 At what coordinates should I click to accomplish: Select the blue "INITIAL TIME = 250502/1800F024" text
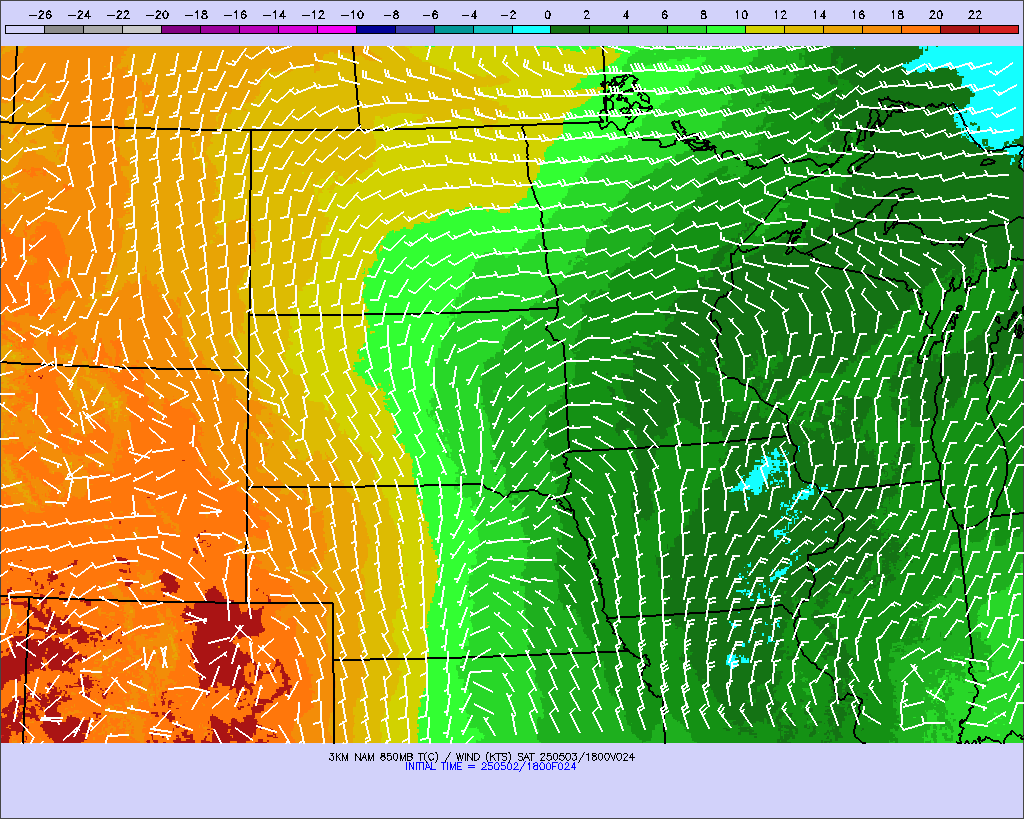[490, 767]
